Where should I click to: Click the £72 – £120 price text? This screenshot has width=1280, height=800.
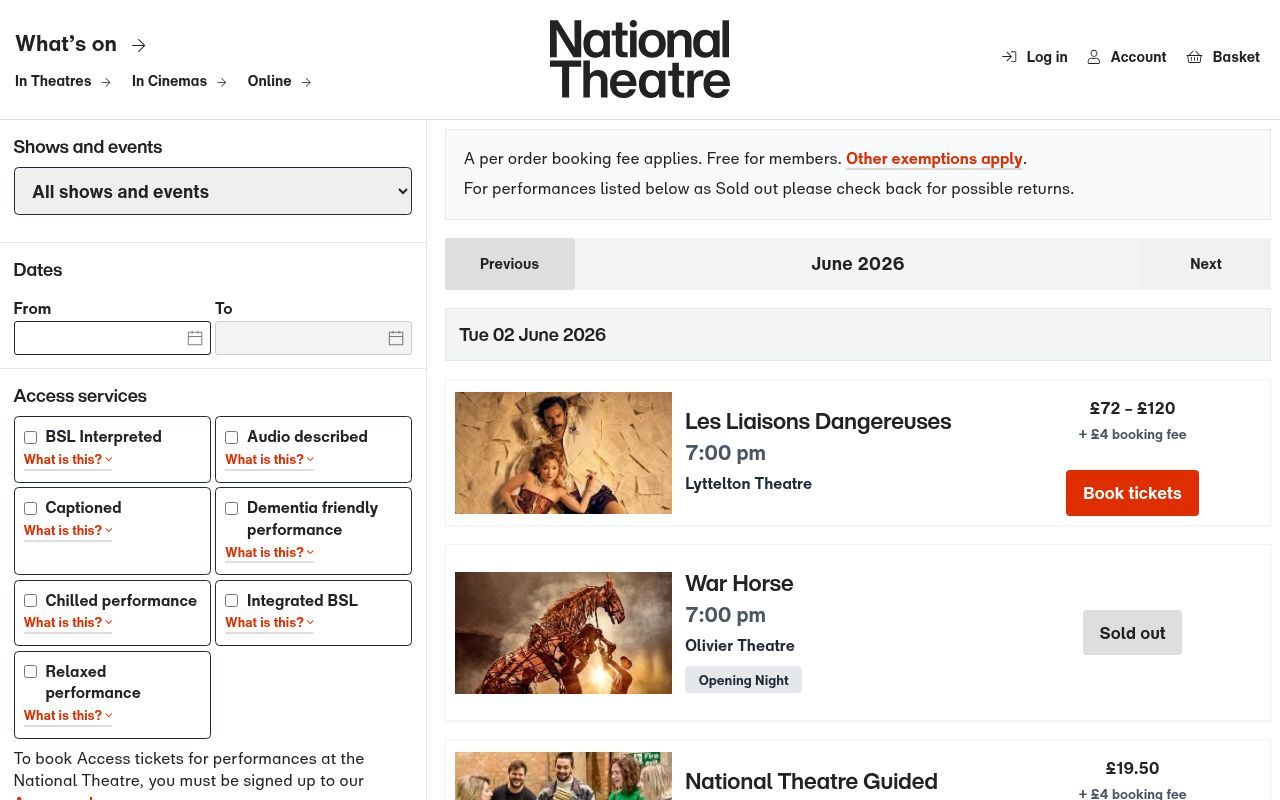[1132, 408]
